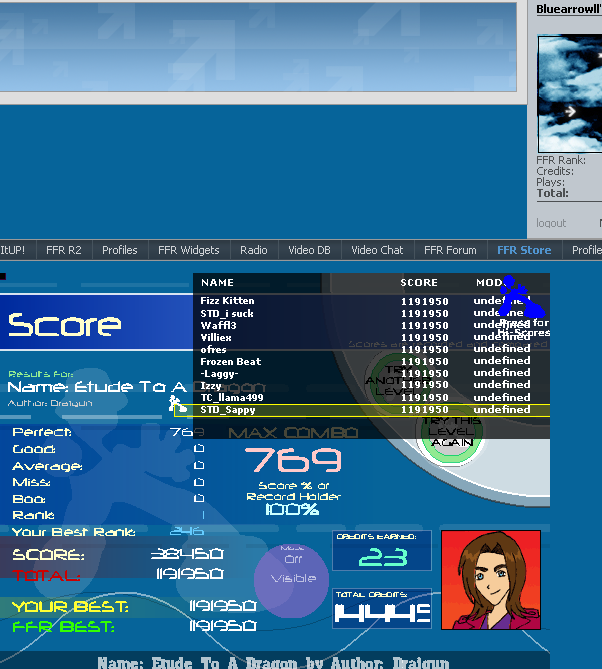Click the logout link
This screenshot has width=602, height=669.
point(551,223)
